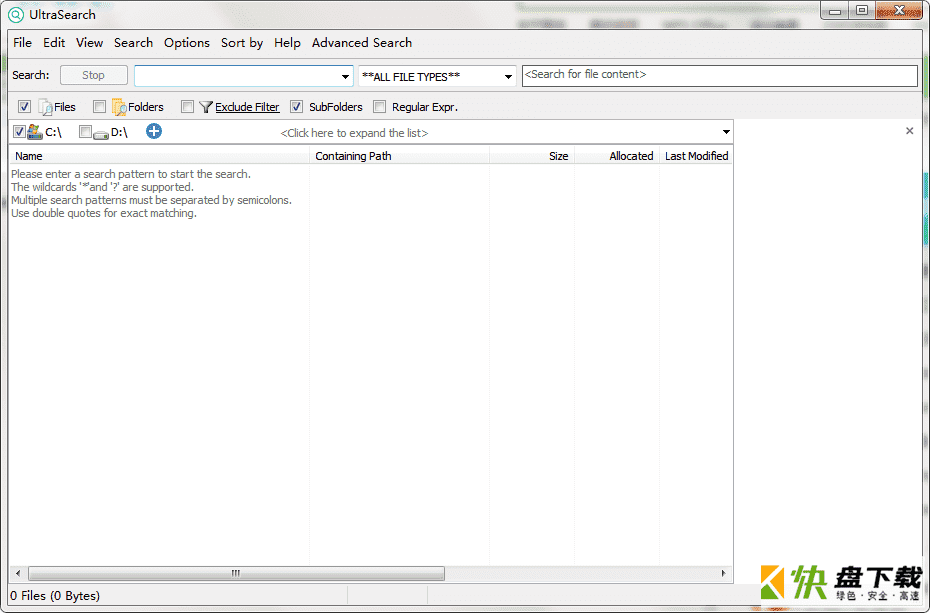Image resolution: width=930 pixels, height=613 pixels.
Task: Sort by the Allocated column header
Action: [617, 156]
